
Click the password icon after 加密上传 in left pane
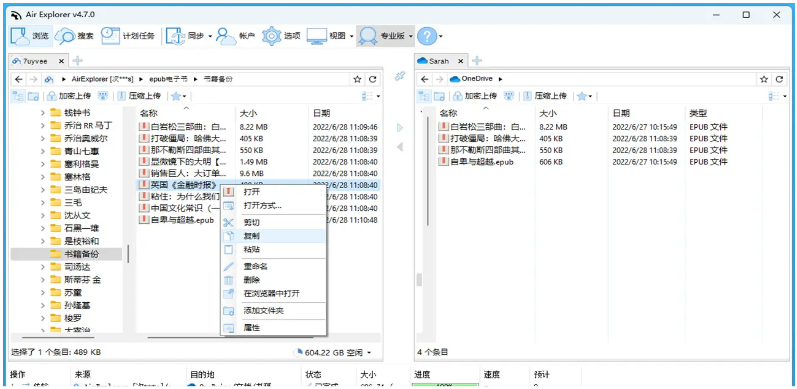coord(103,96)
